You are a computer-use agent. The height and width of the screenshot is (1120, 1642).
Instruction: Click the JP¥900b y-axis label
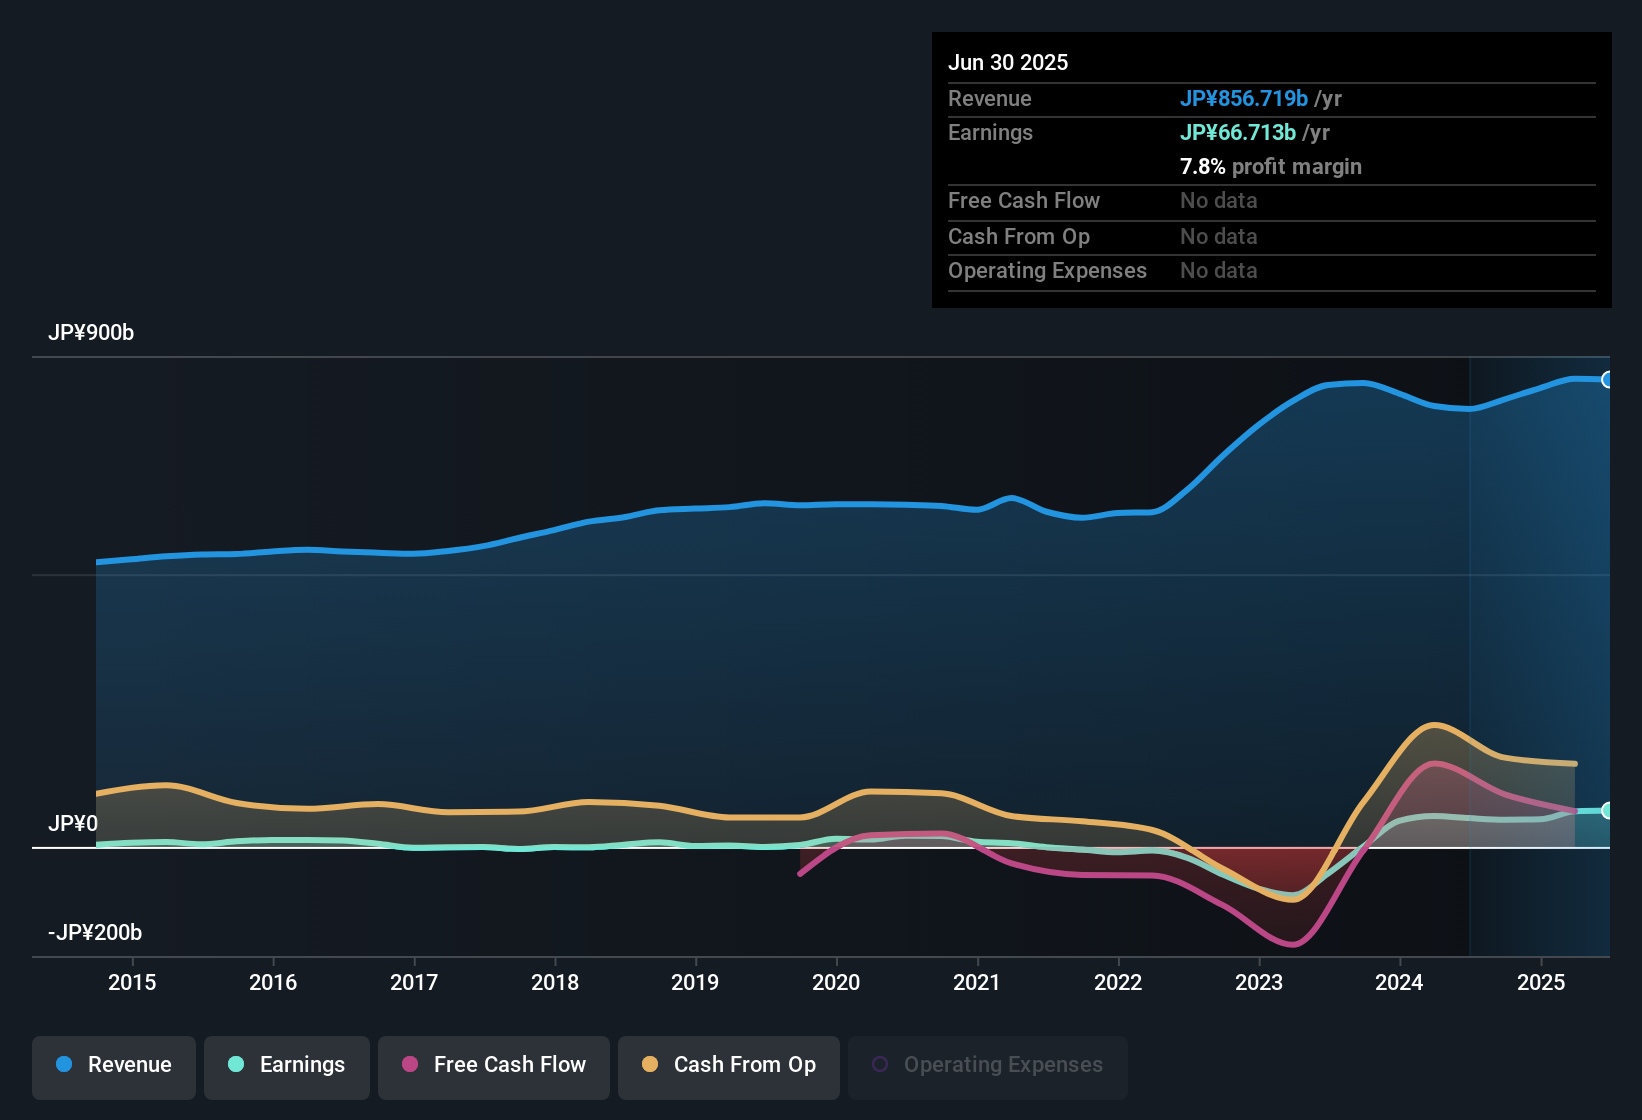[x=91, y=333]
